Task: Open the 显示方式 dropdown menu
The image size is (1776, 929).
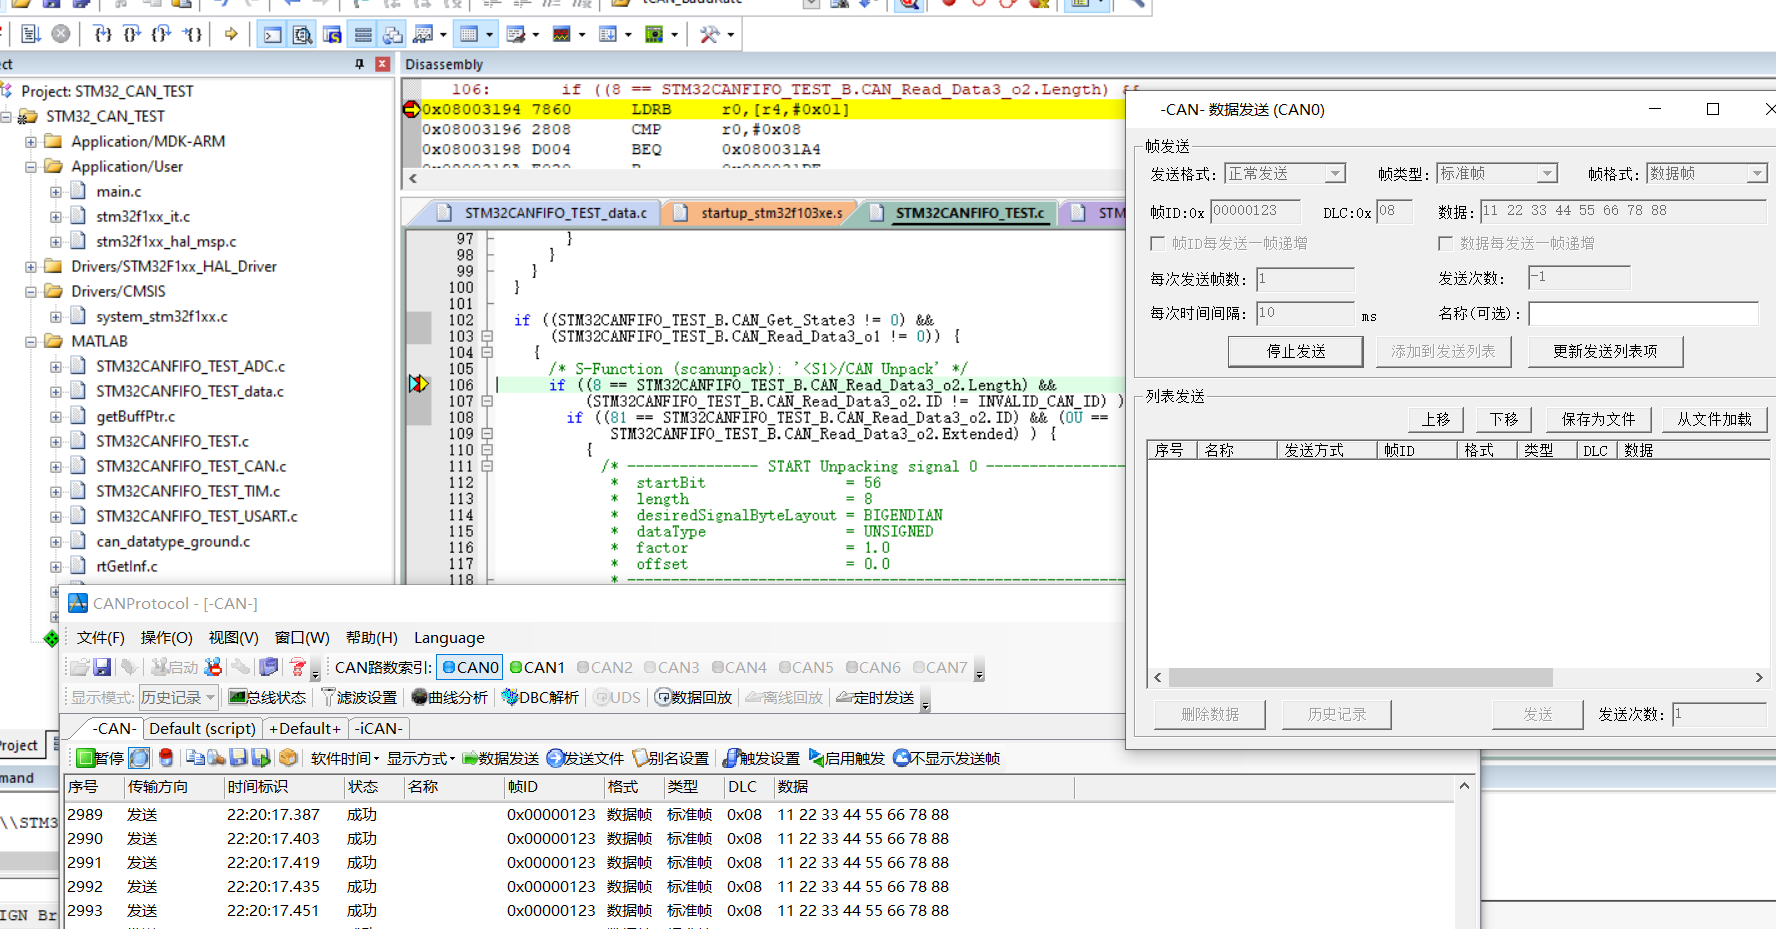Action: (421, 758)
